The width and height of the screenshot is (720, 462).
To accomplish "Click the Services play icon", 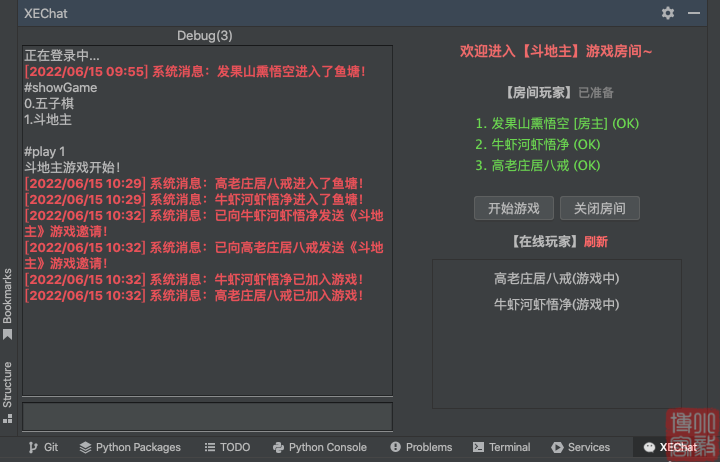I will pos(557,447).
